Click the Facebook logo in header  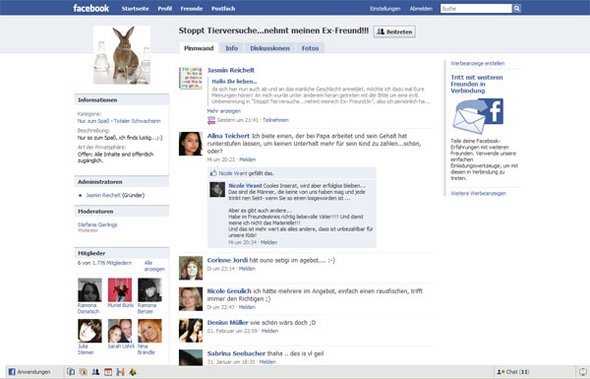point(91,8)
